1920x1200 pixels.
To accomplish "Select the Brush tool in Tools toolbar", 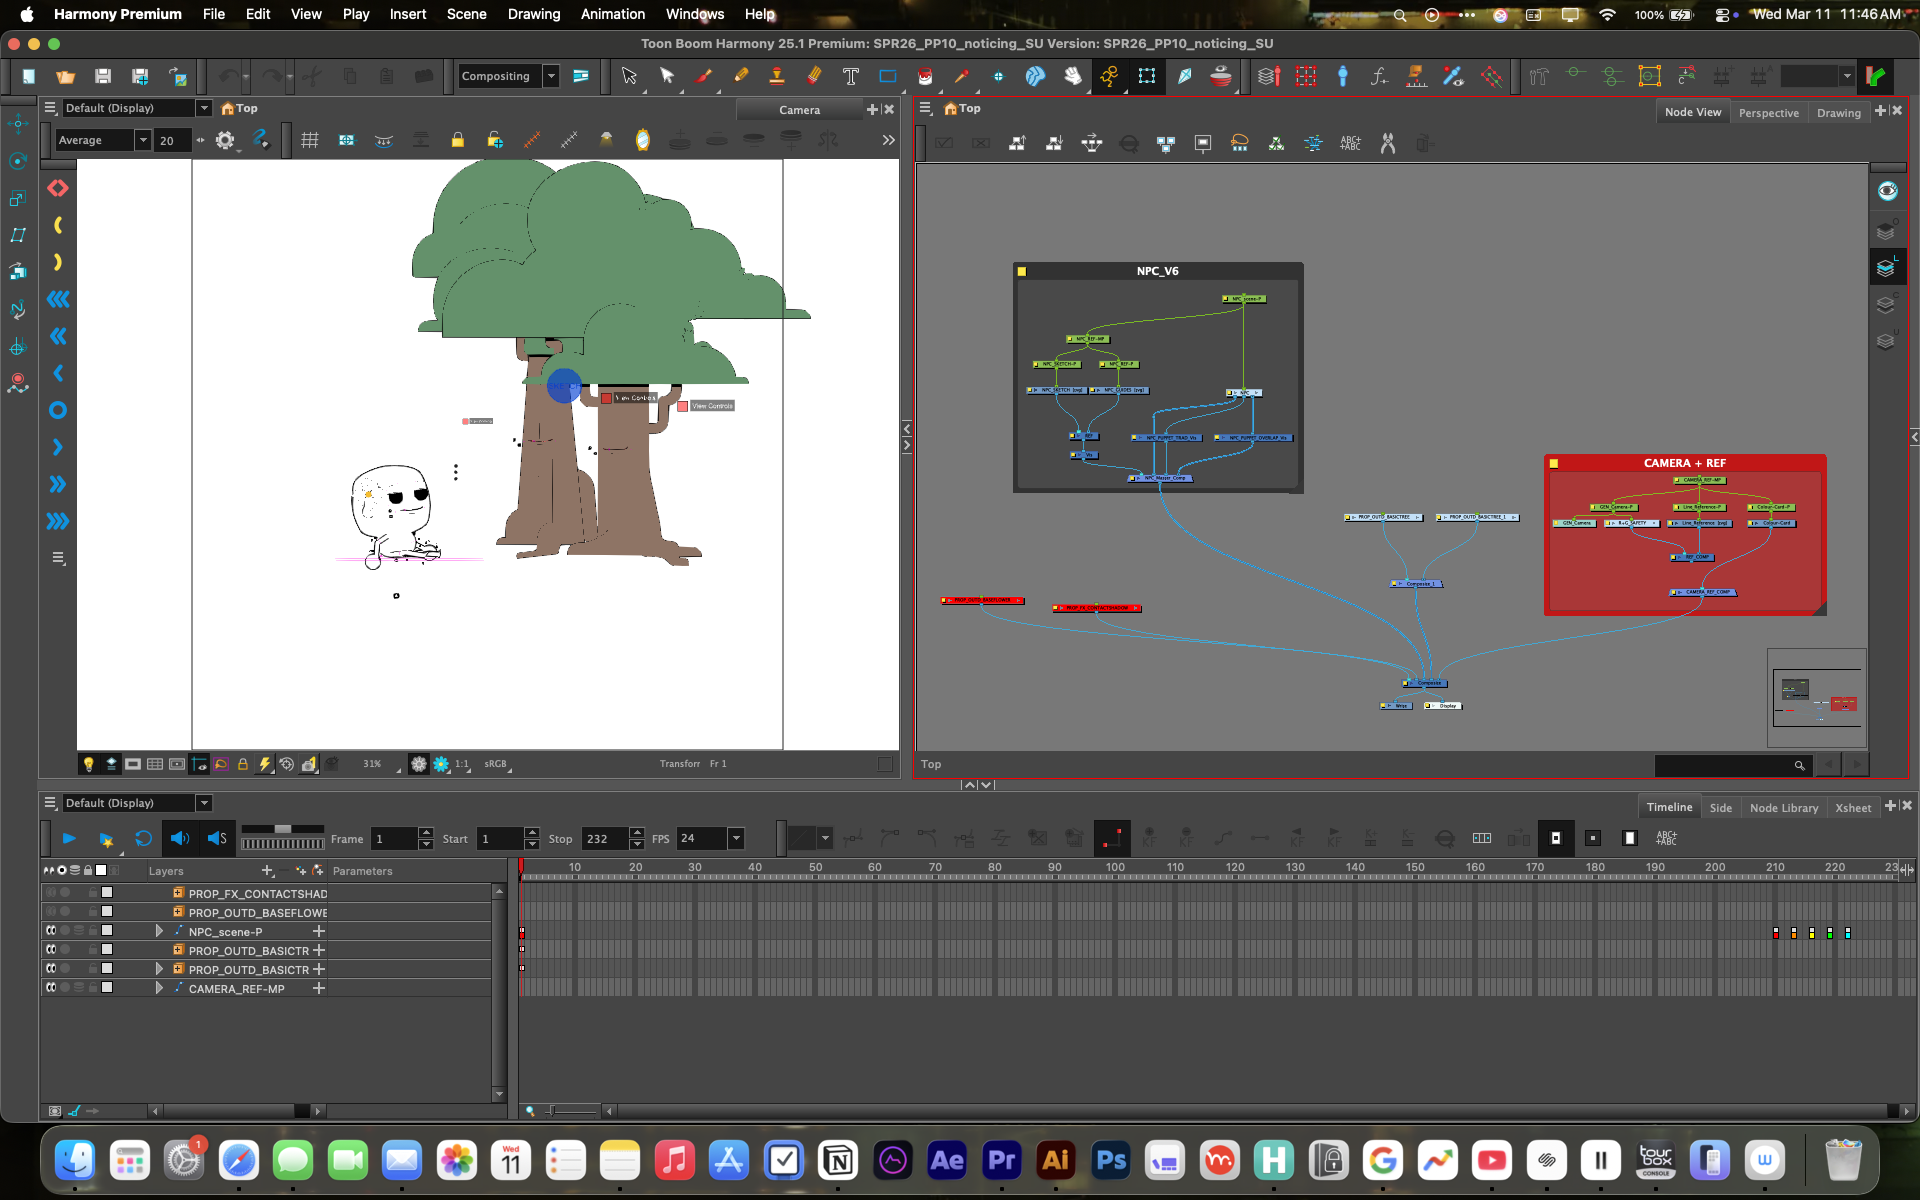I will point(704,76).
